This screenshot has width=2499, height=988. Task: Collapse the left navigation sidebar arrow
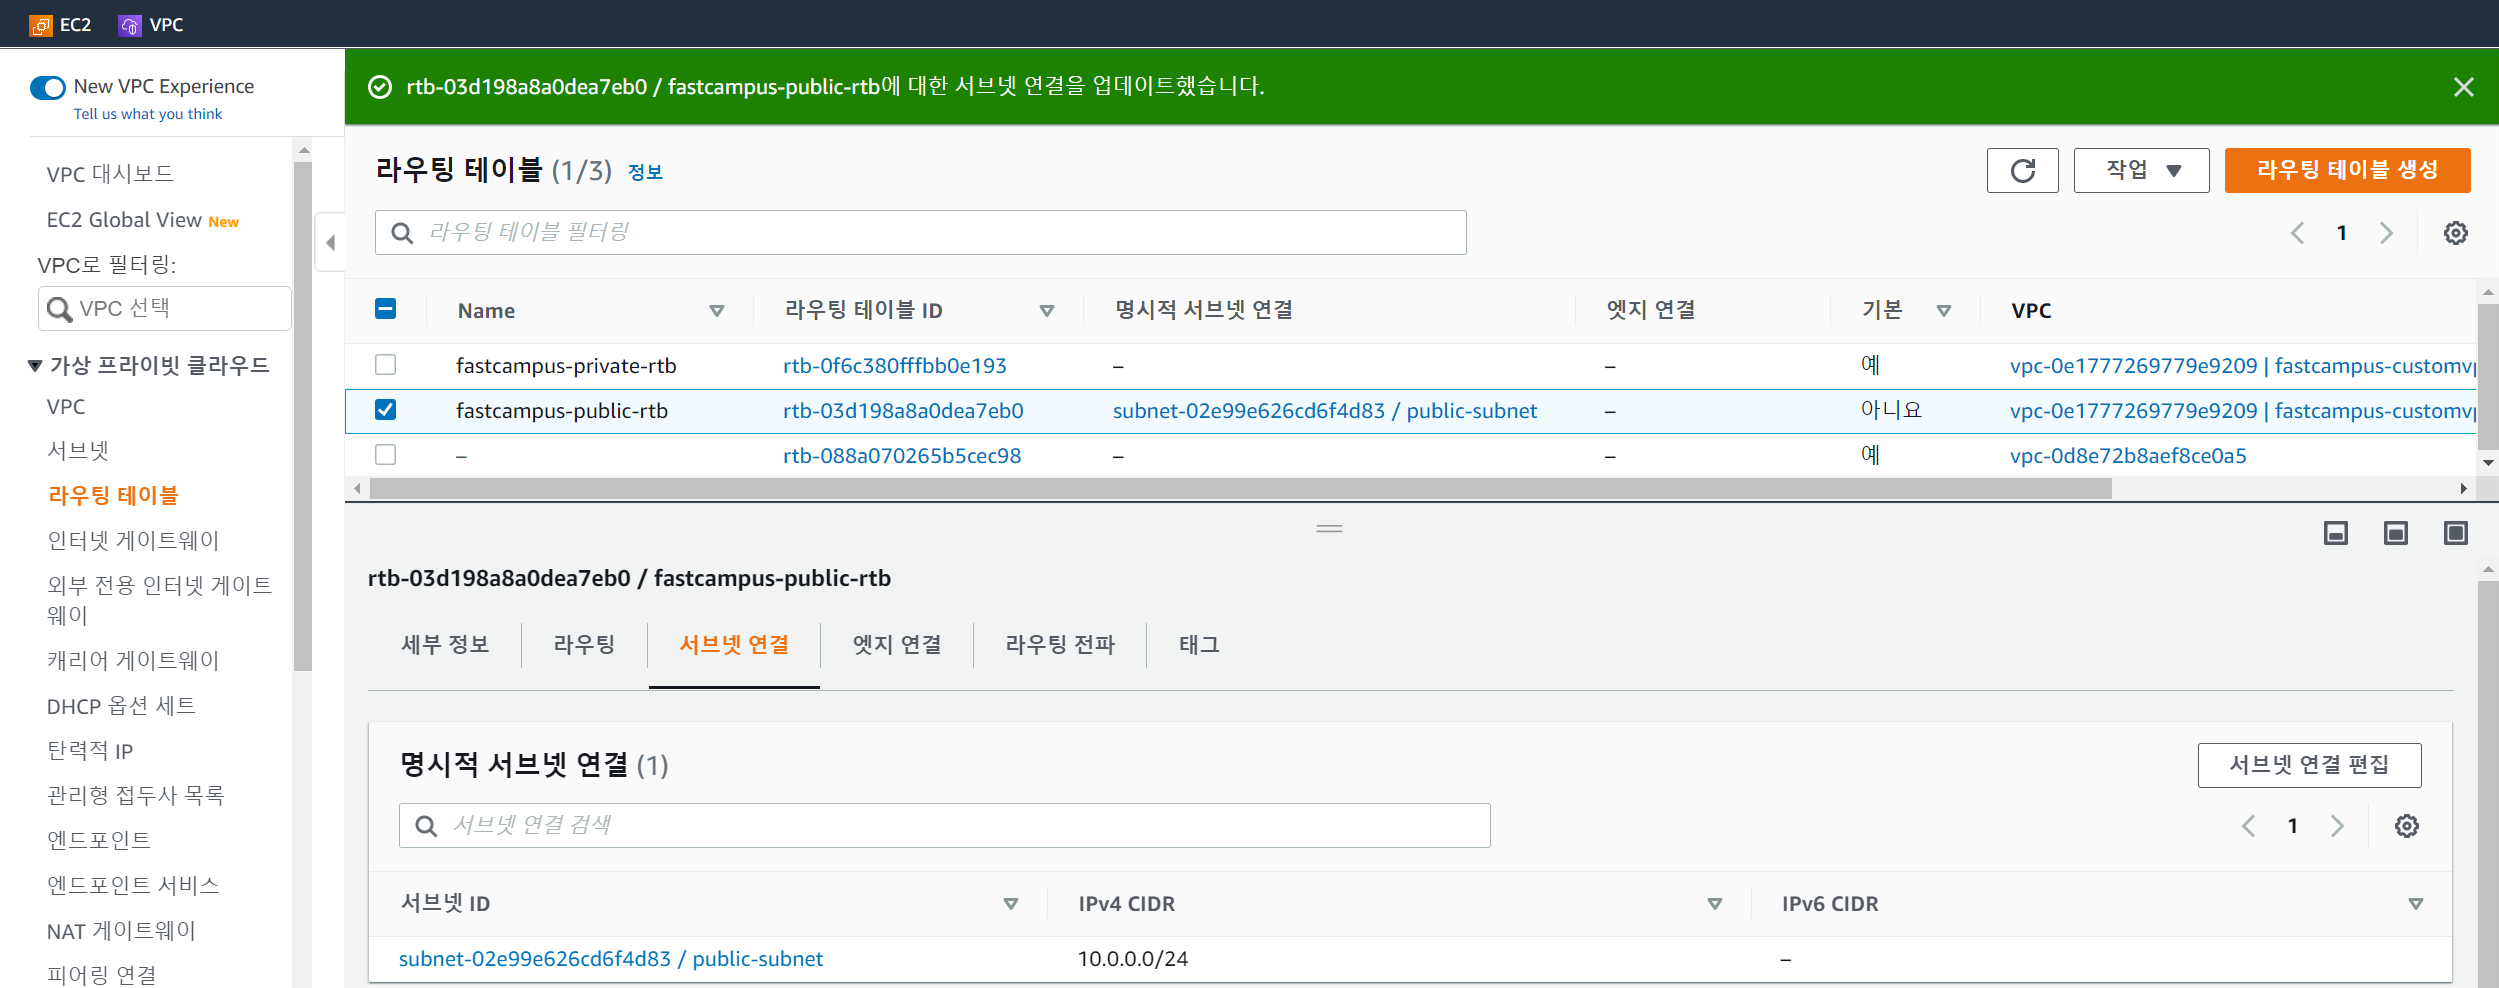[x=330, y=242]
